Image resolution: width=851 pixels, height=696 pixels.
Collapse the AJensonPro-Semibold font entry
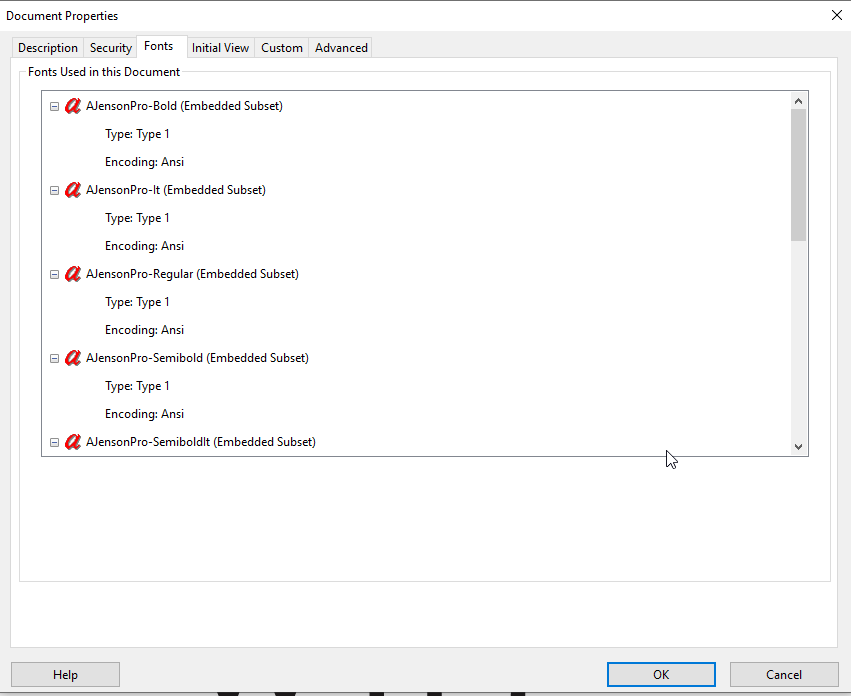click(54, 357)
